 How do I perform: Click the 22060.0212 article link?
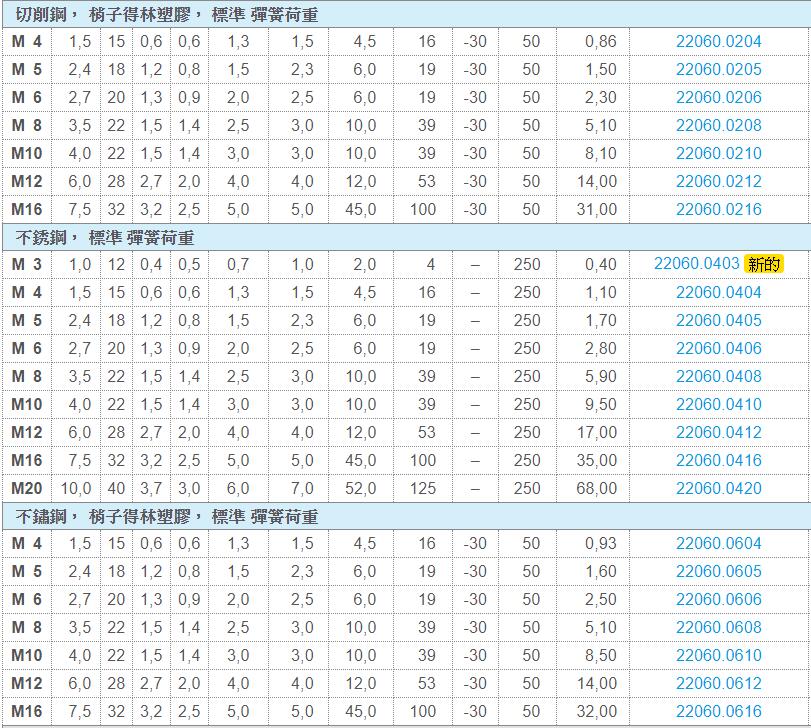click(x=718, y=182)
